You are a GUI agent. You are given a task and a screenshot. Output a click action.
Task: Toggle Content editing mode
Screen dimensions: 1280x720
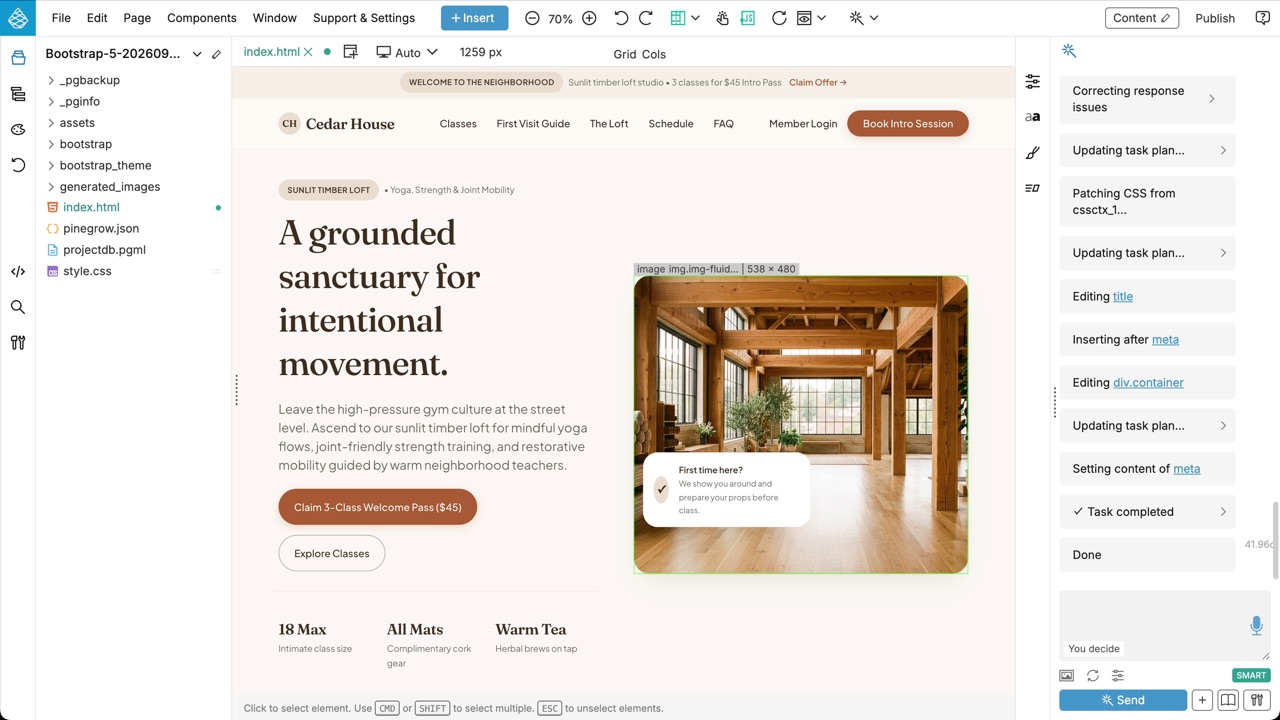[1142, 18]
